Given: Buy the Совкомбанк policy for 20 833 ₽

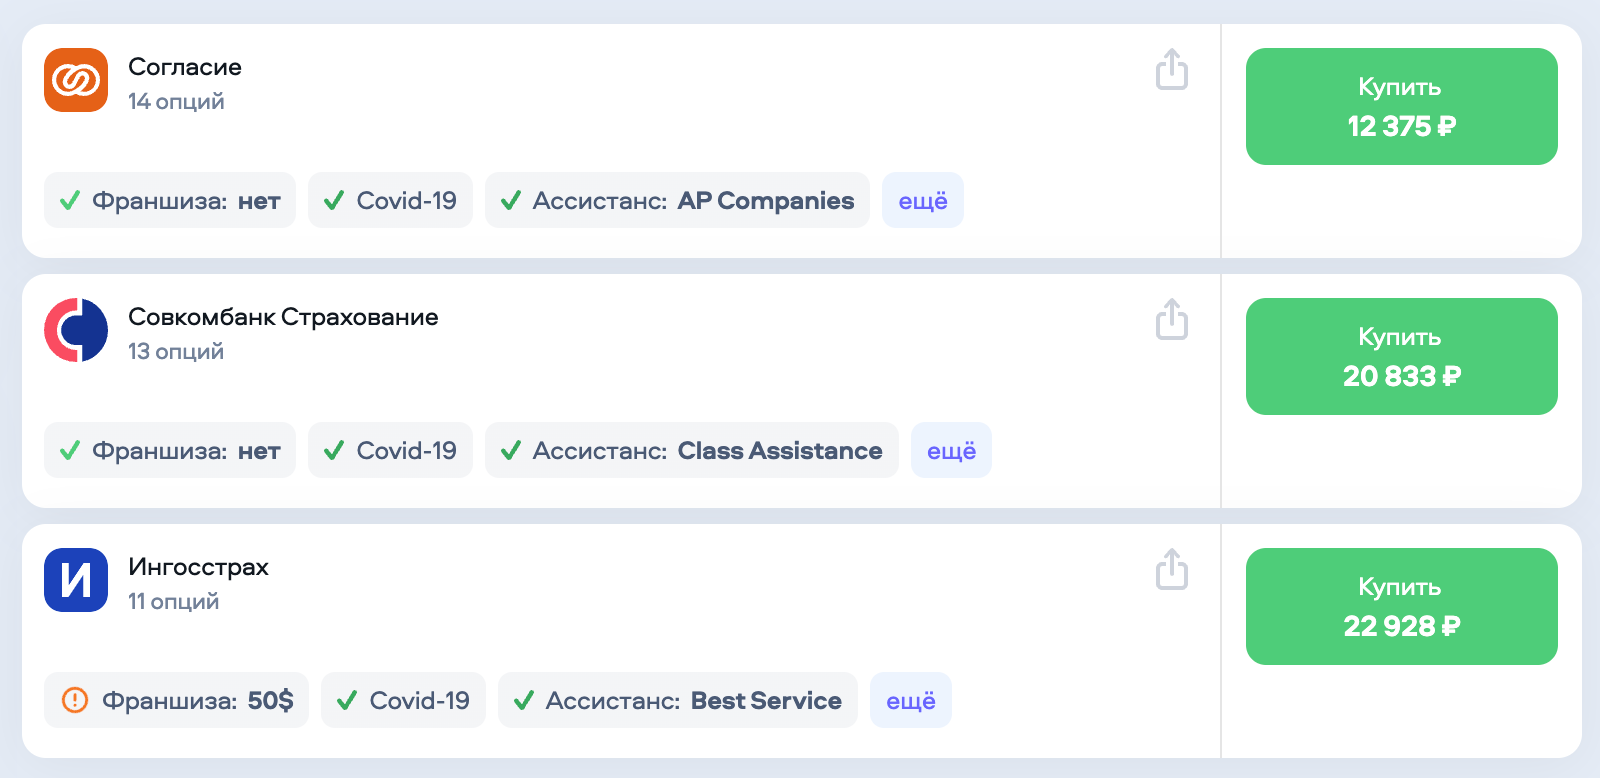Looking at the screenshot, I should (x=1401, y=357).
